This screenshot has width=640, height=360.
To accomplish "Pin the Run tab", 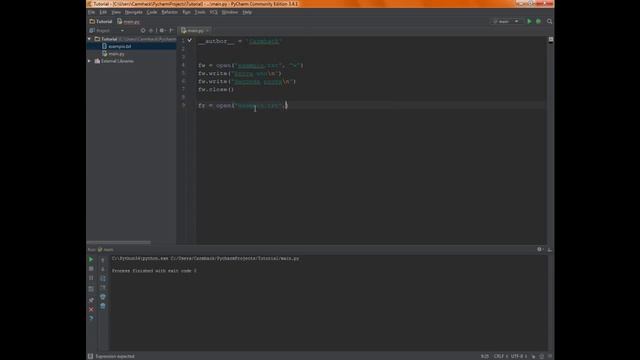I will 91,300.
